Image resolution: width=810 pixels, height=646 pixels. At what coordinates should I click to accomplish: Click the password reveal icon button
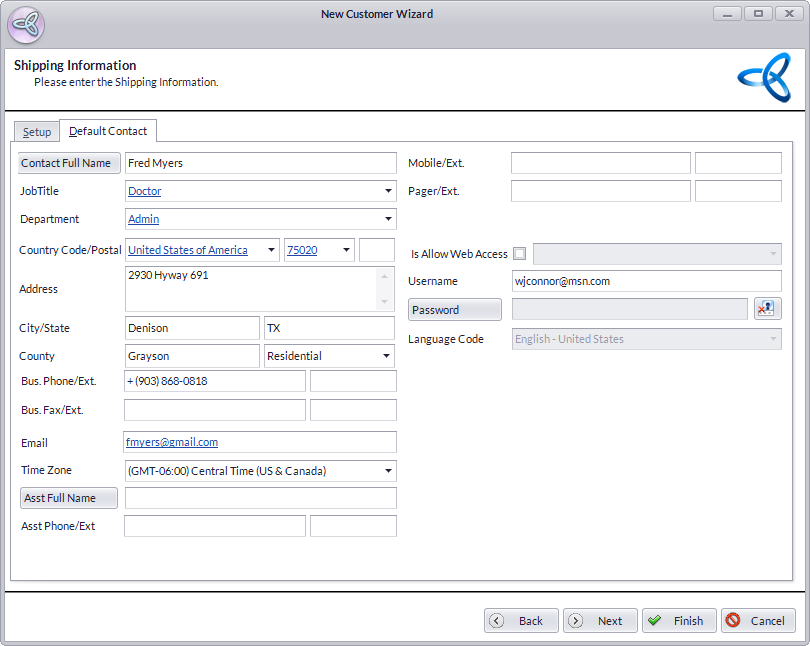point(767,310)
